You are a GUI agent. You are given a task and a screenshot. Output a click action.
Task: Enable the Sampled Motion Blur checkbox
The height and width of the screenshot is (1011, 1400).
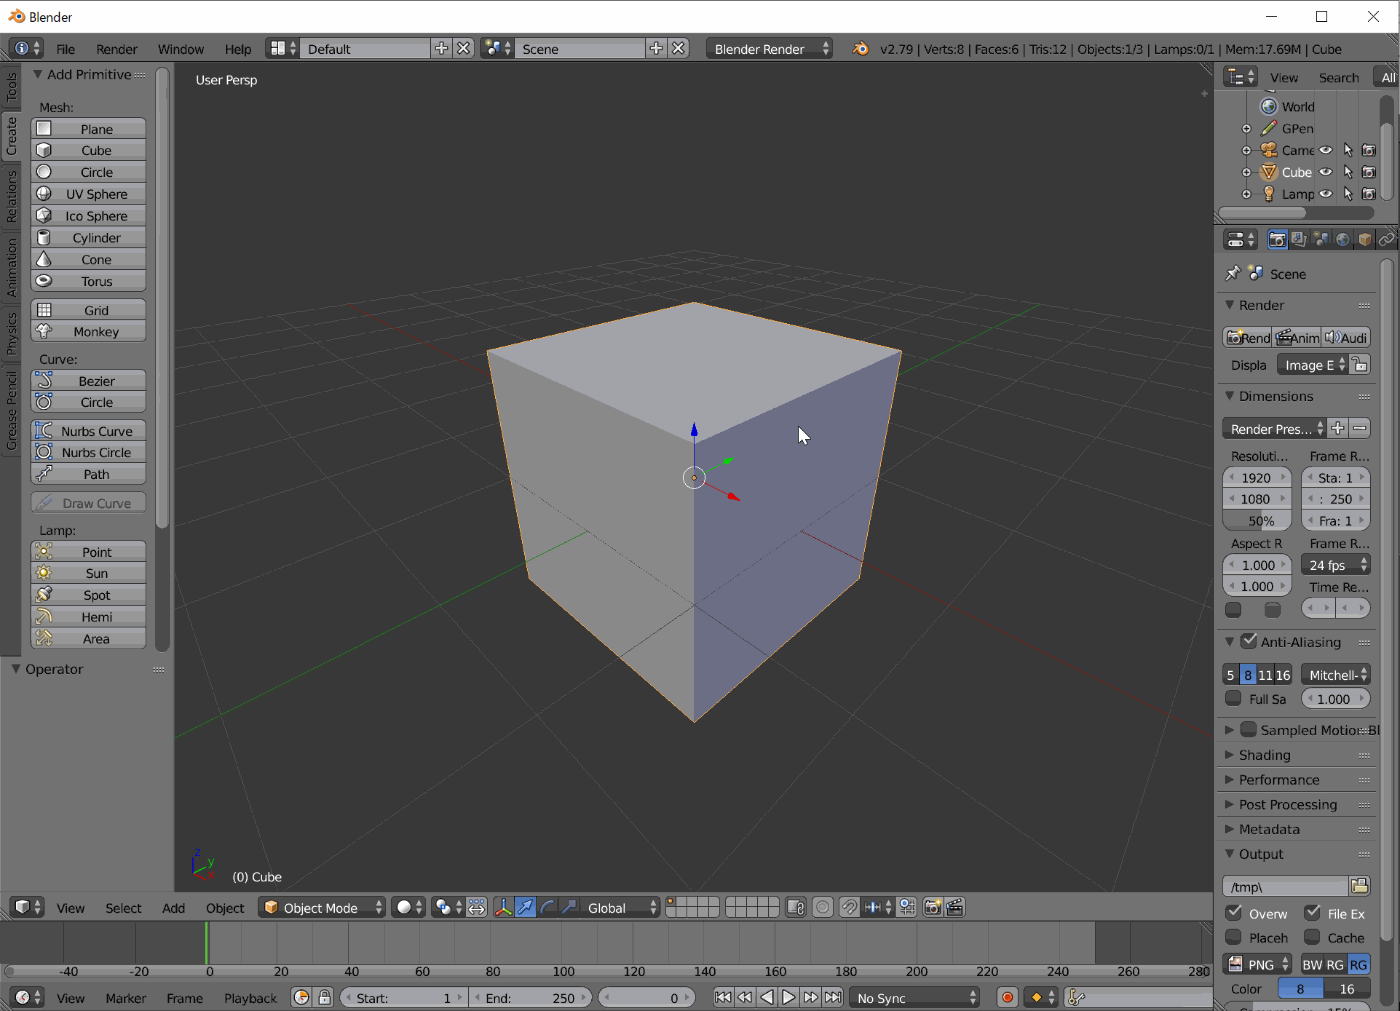click(1249, 729)
